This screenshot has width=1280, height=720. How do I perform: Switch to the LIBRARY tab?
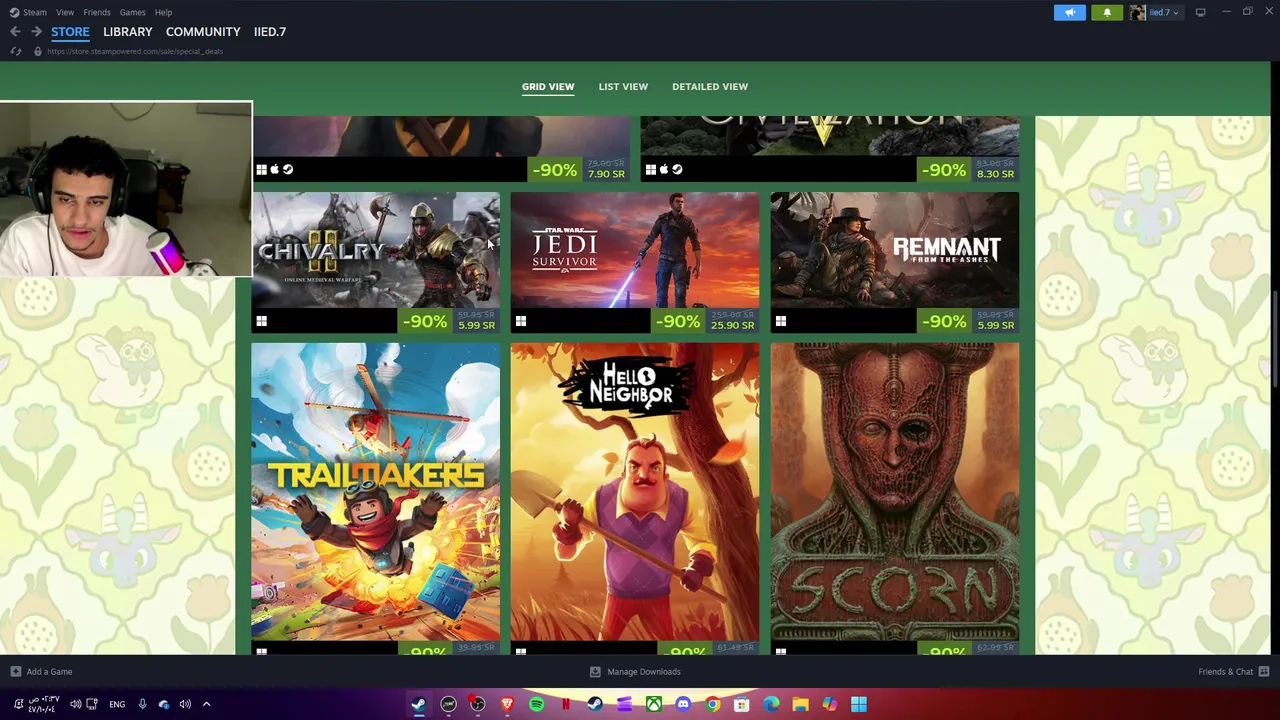[x=127, y=32]
